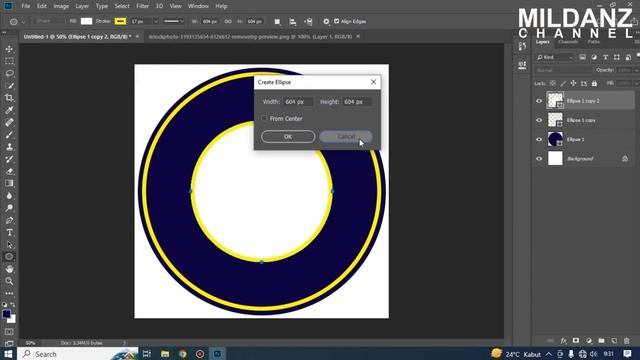Screen dimensions: 640x360
Task: Select the Path Selection tool
Action: click(9, 245)
